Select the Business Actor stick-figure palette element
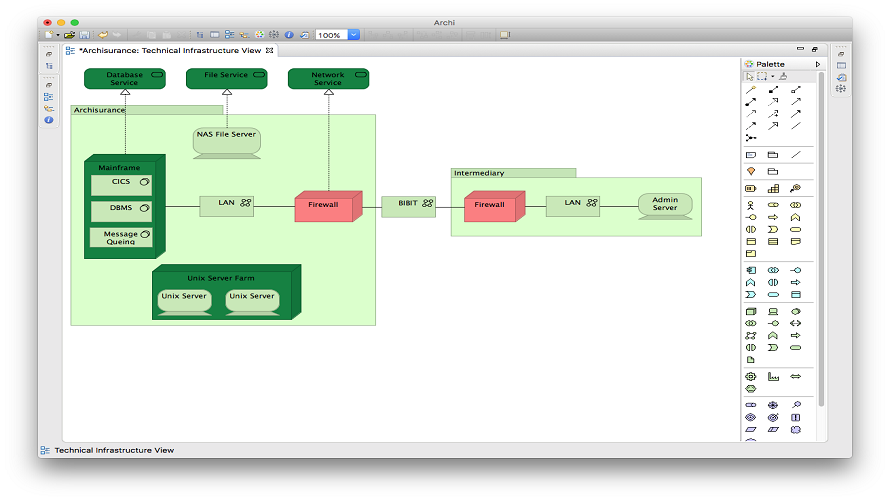890x500 pixels. click(x=750, y=205)
